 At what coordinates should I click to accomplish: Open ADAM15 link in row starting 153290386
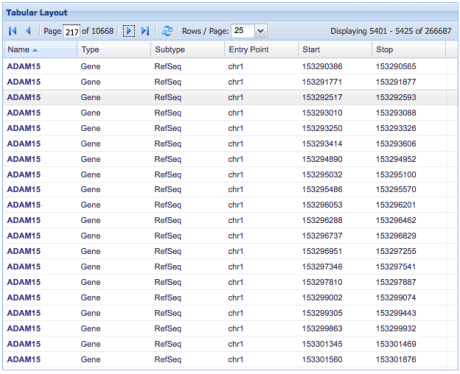(x=24, y=66)
